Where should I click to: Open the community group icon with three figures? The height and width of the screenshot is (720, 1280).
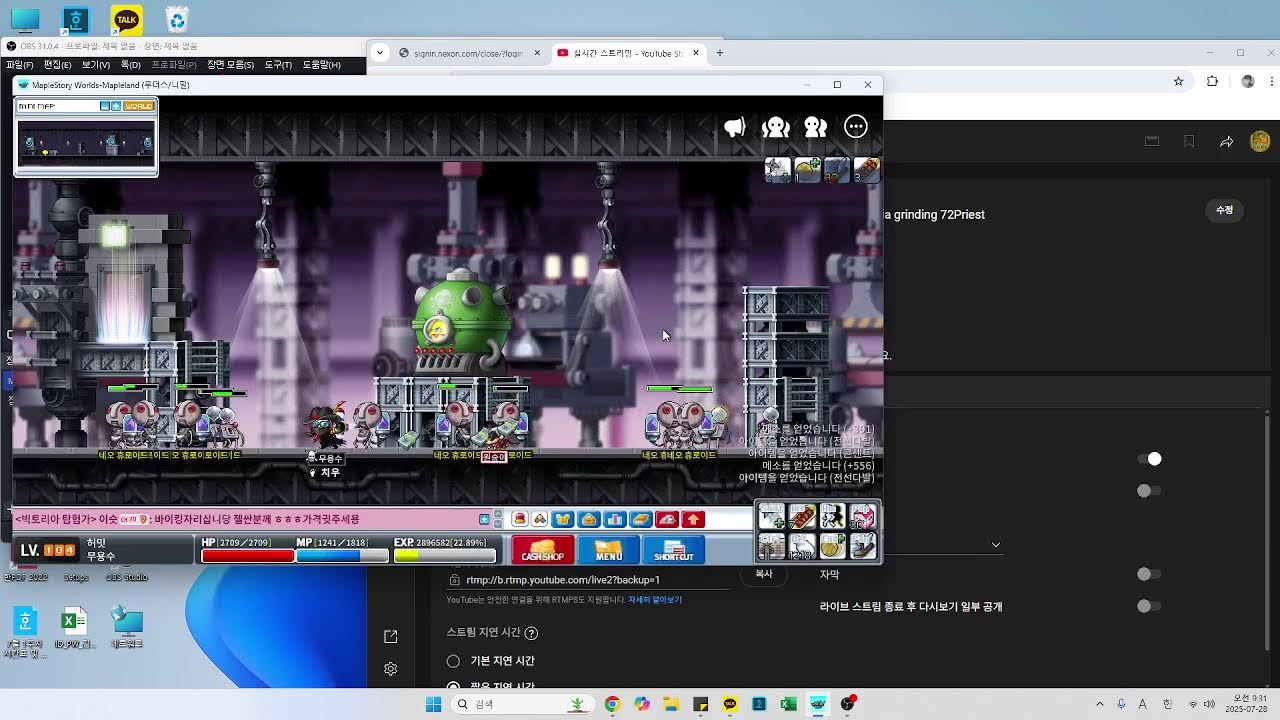click(x=776, y=127)
